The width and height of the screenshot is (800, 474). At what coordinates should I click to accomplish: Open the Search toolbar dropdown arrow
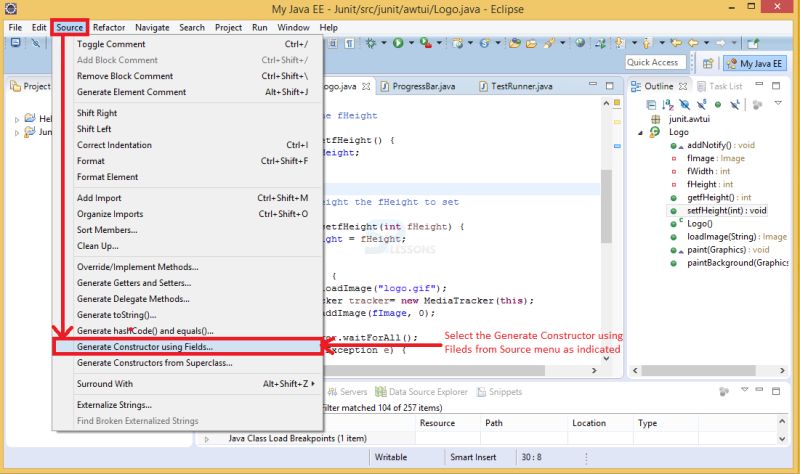[x=562, y=43]
